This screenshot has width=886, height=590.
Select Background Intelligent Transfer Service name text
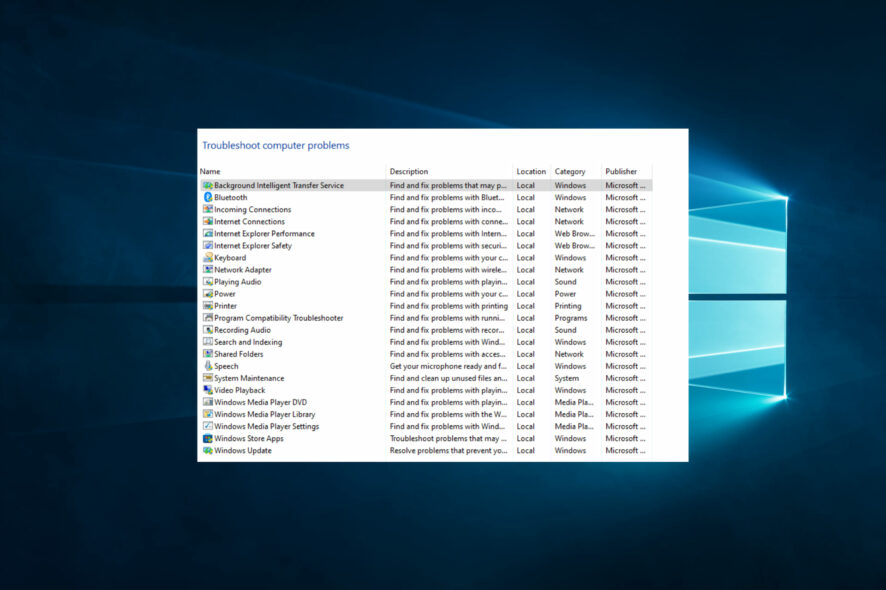[279, 185]
